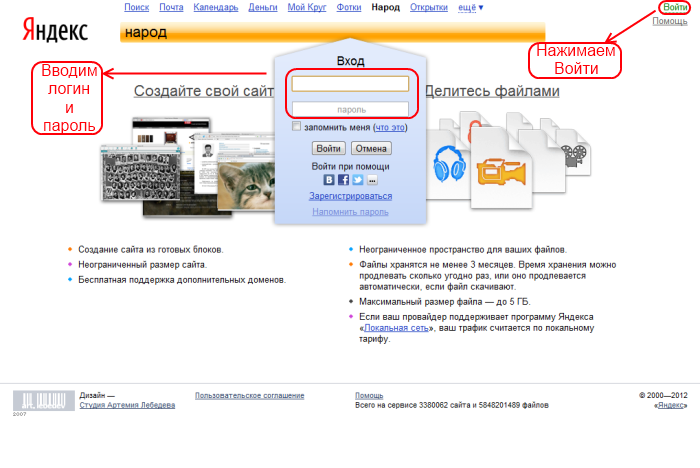
Task: Show more social login options icon
Action: click(372, 180)
